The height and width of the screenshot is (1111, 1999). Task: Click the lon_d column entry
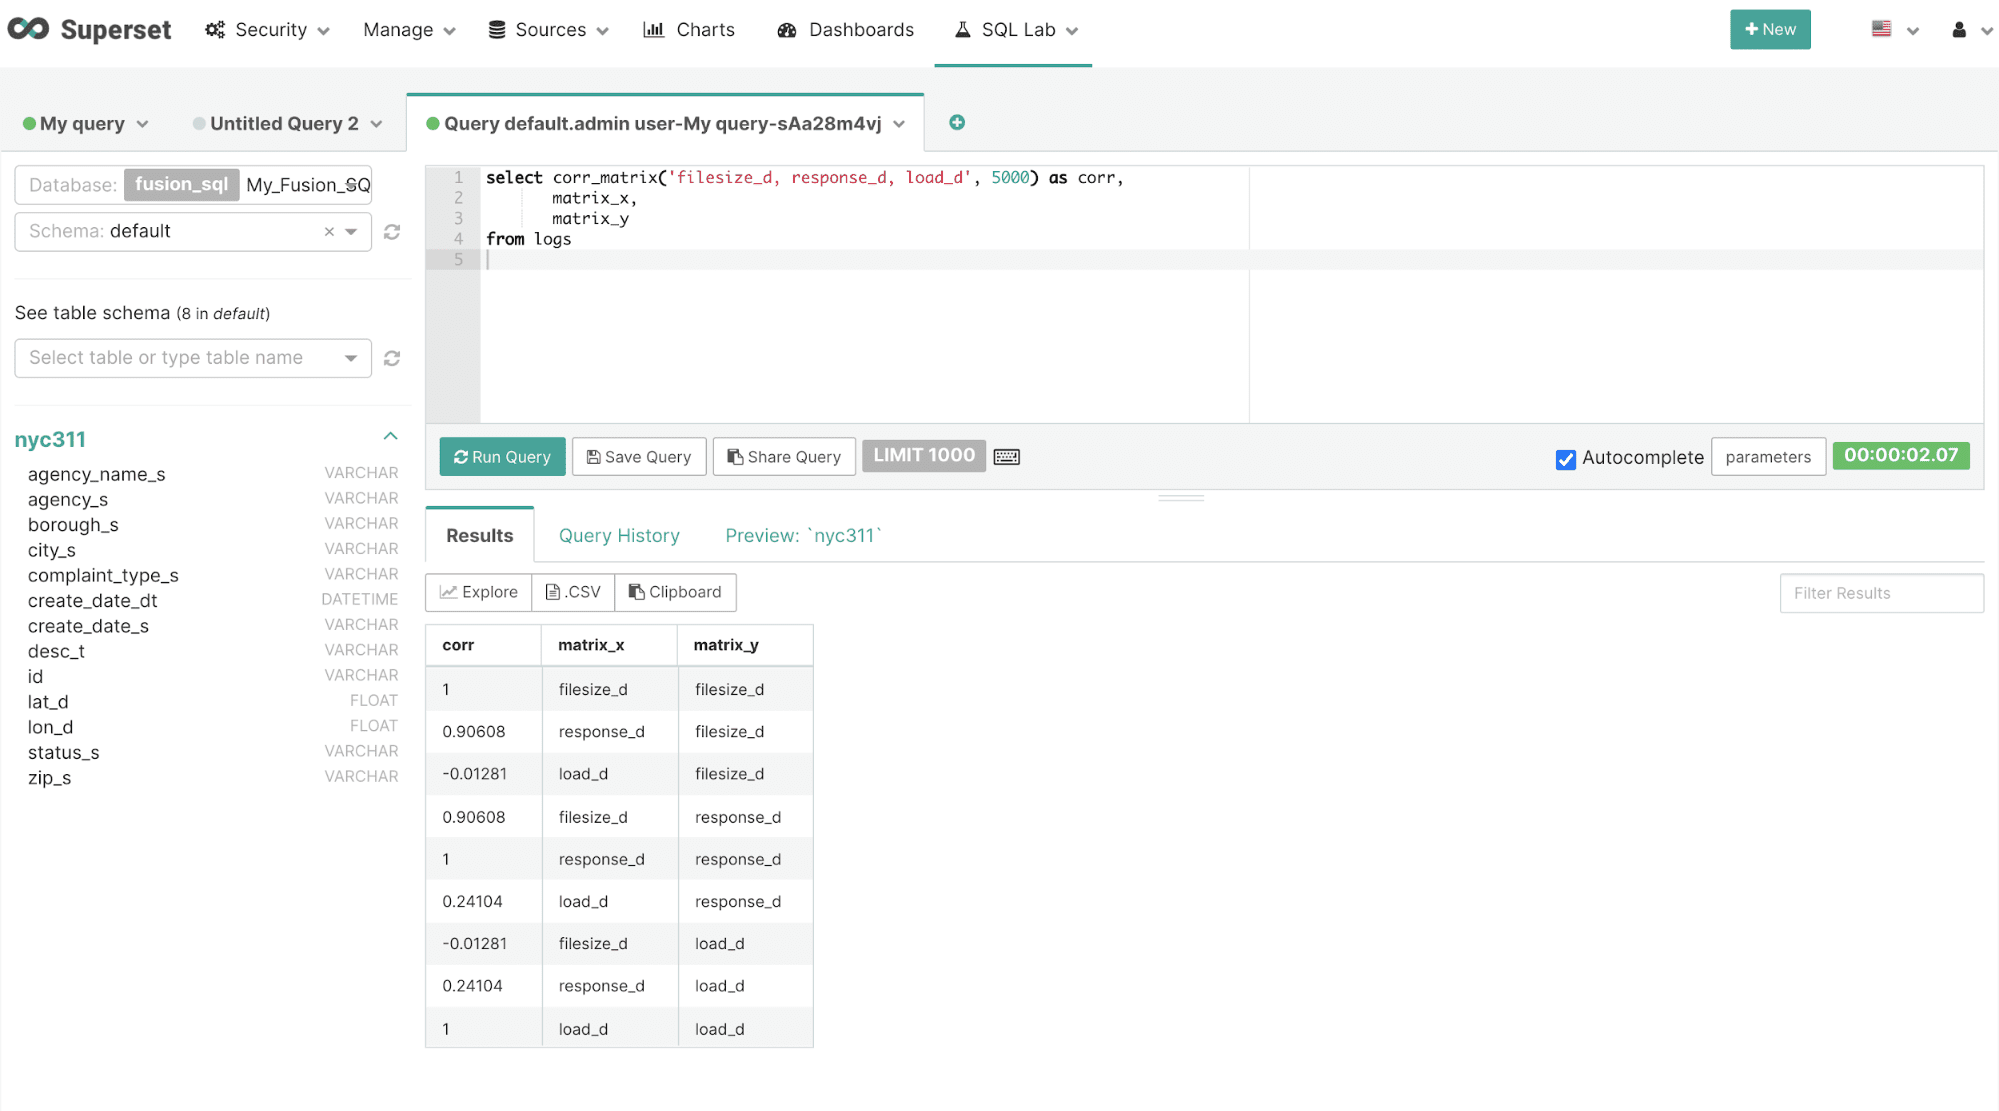click(x=51, y=727)
